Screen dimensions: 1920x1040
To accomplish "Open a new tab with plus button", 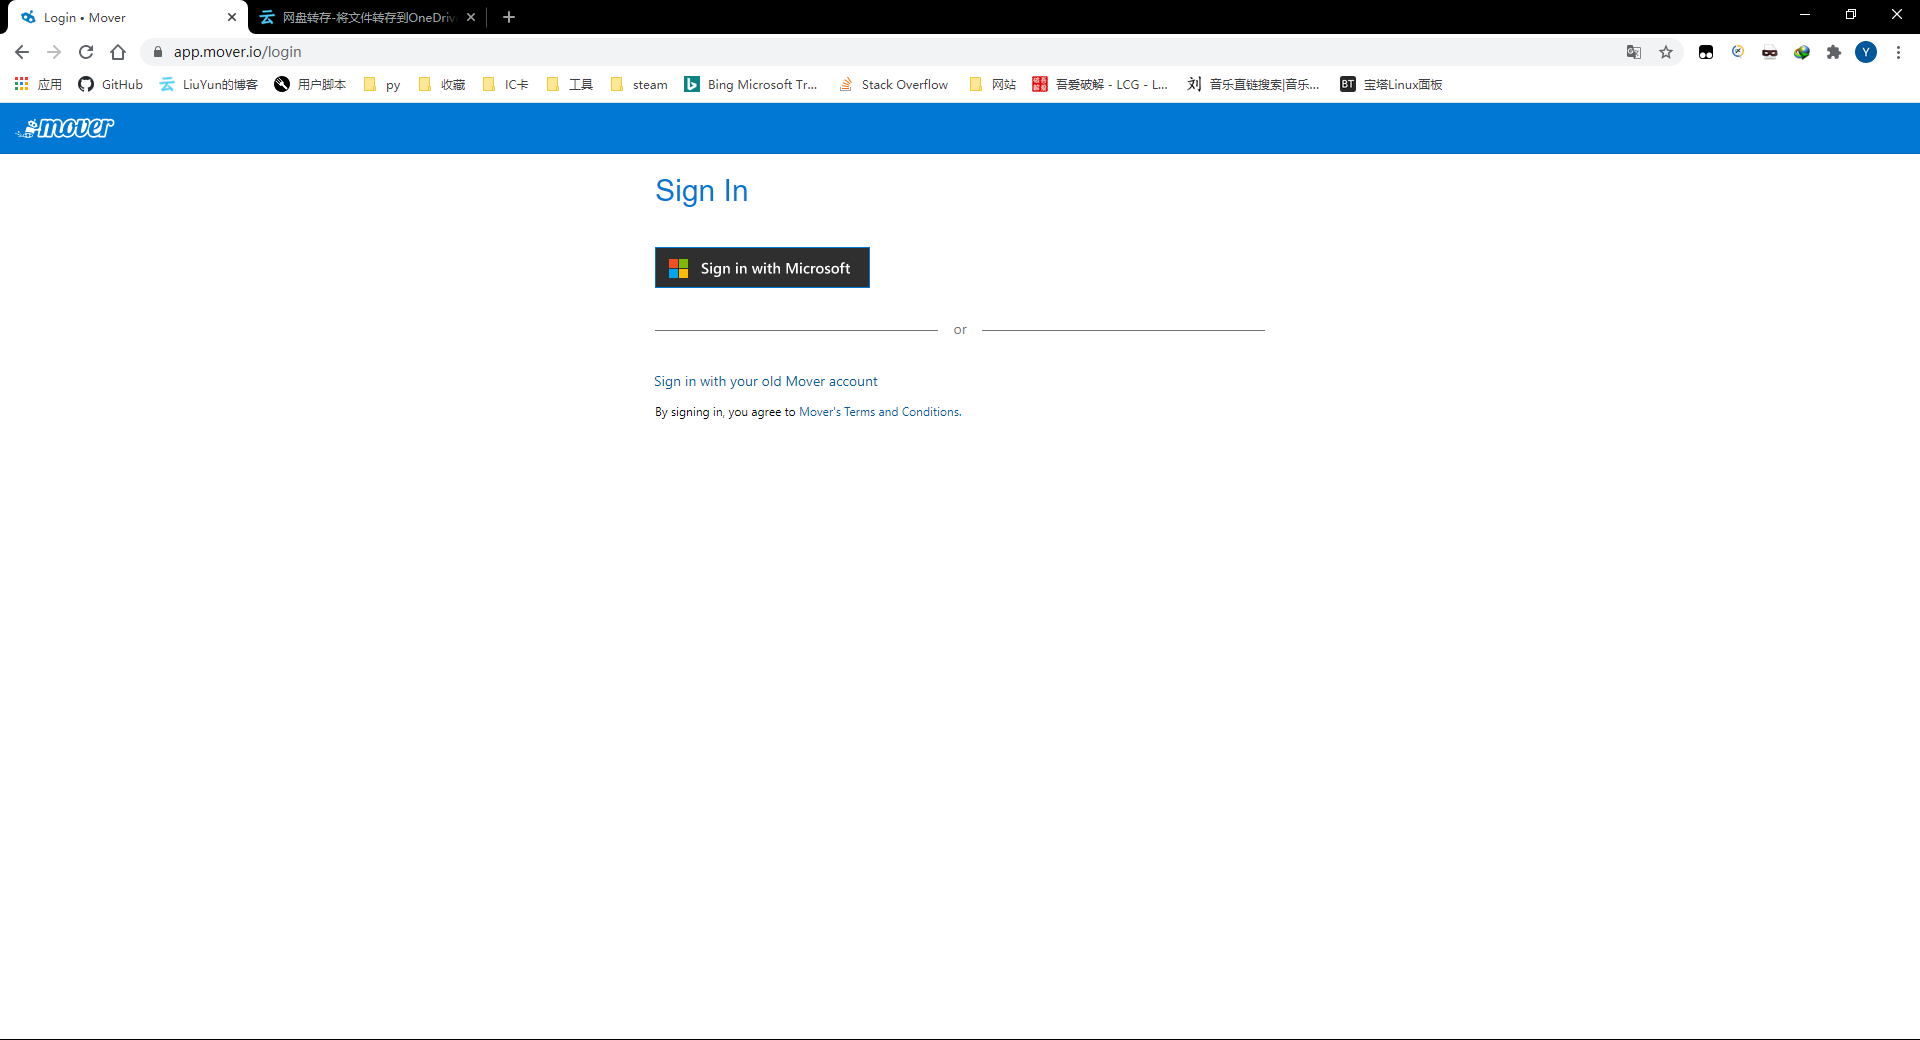I will [509, 17].
